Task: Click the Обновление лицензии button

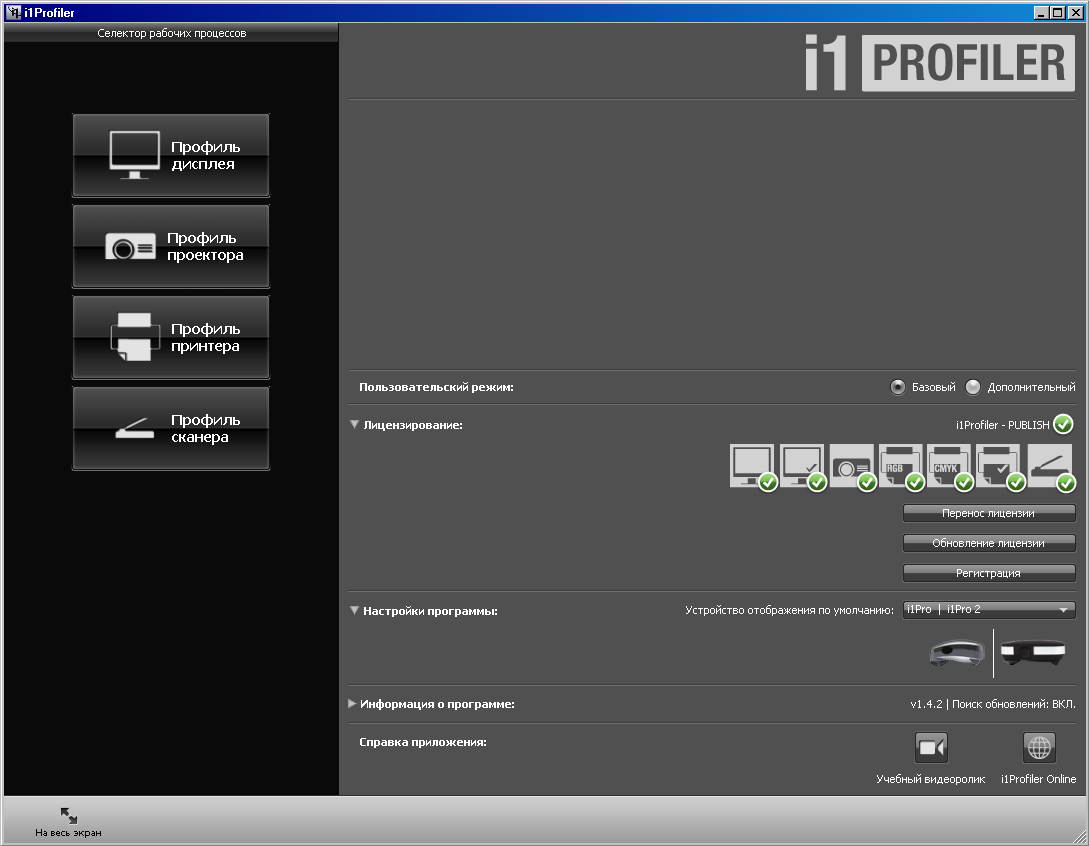Action: coord(989,543)
